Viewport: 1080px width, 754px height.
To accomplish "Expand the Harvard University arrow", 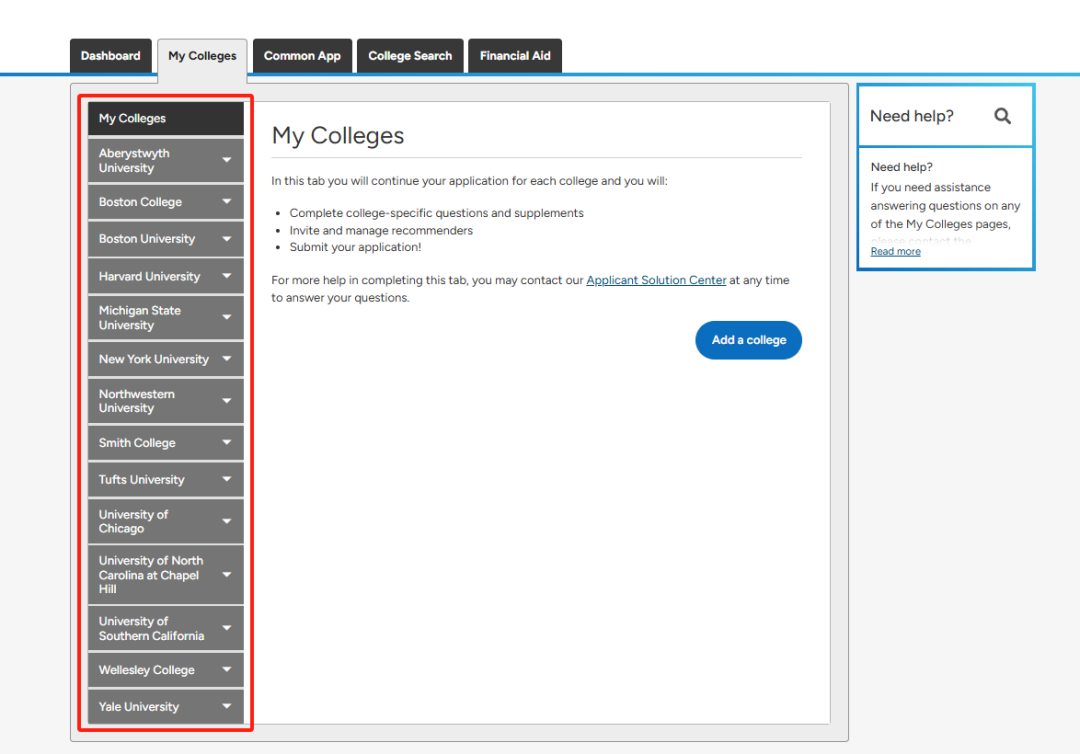I will tap(227, 276).
